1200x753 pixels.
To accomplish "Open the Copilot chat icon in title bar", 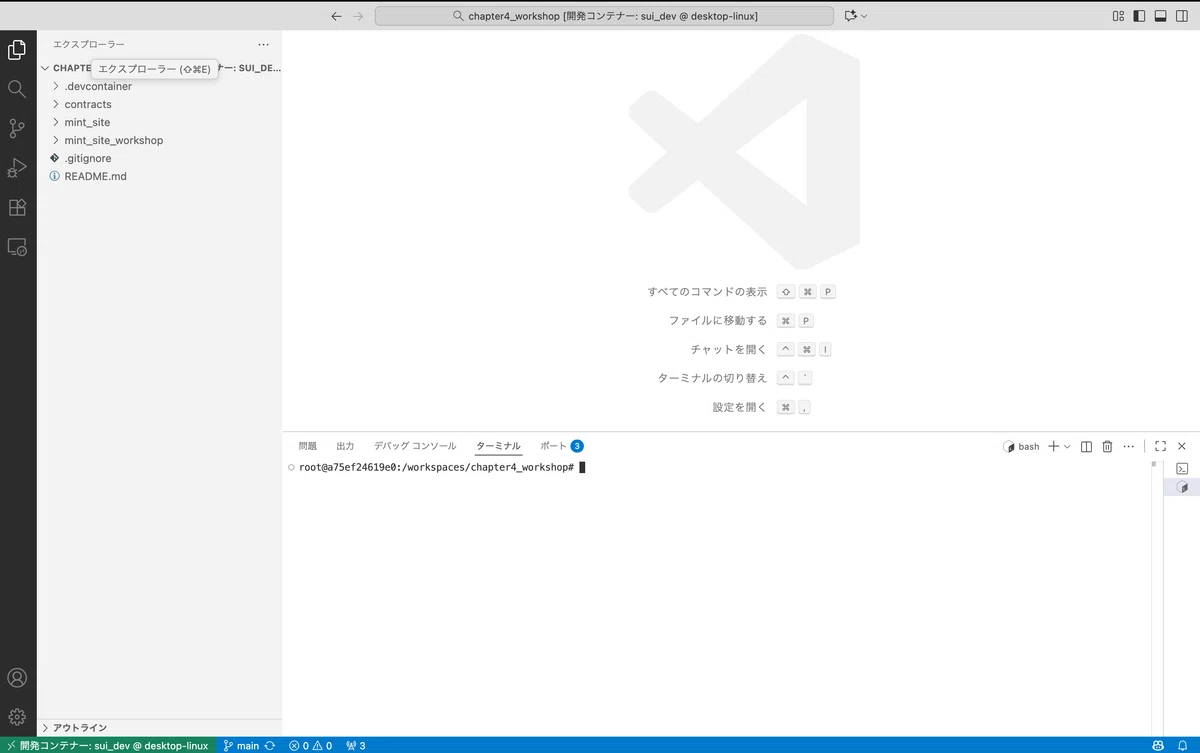I will [x=851, y=16].
